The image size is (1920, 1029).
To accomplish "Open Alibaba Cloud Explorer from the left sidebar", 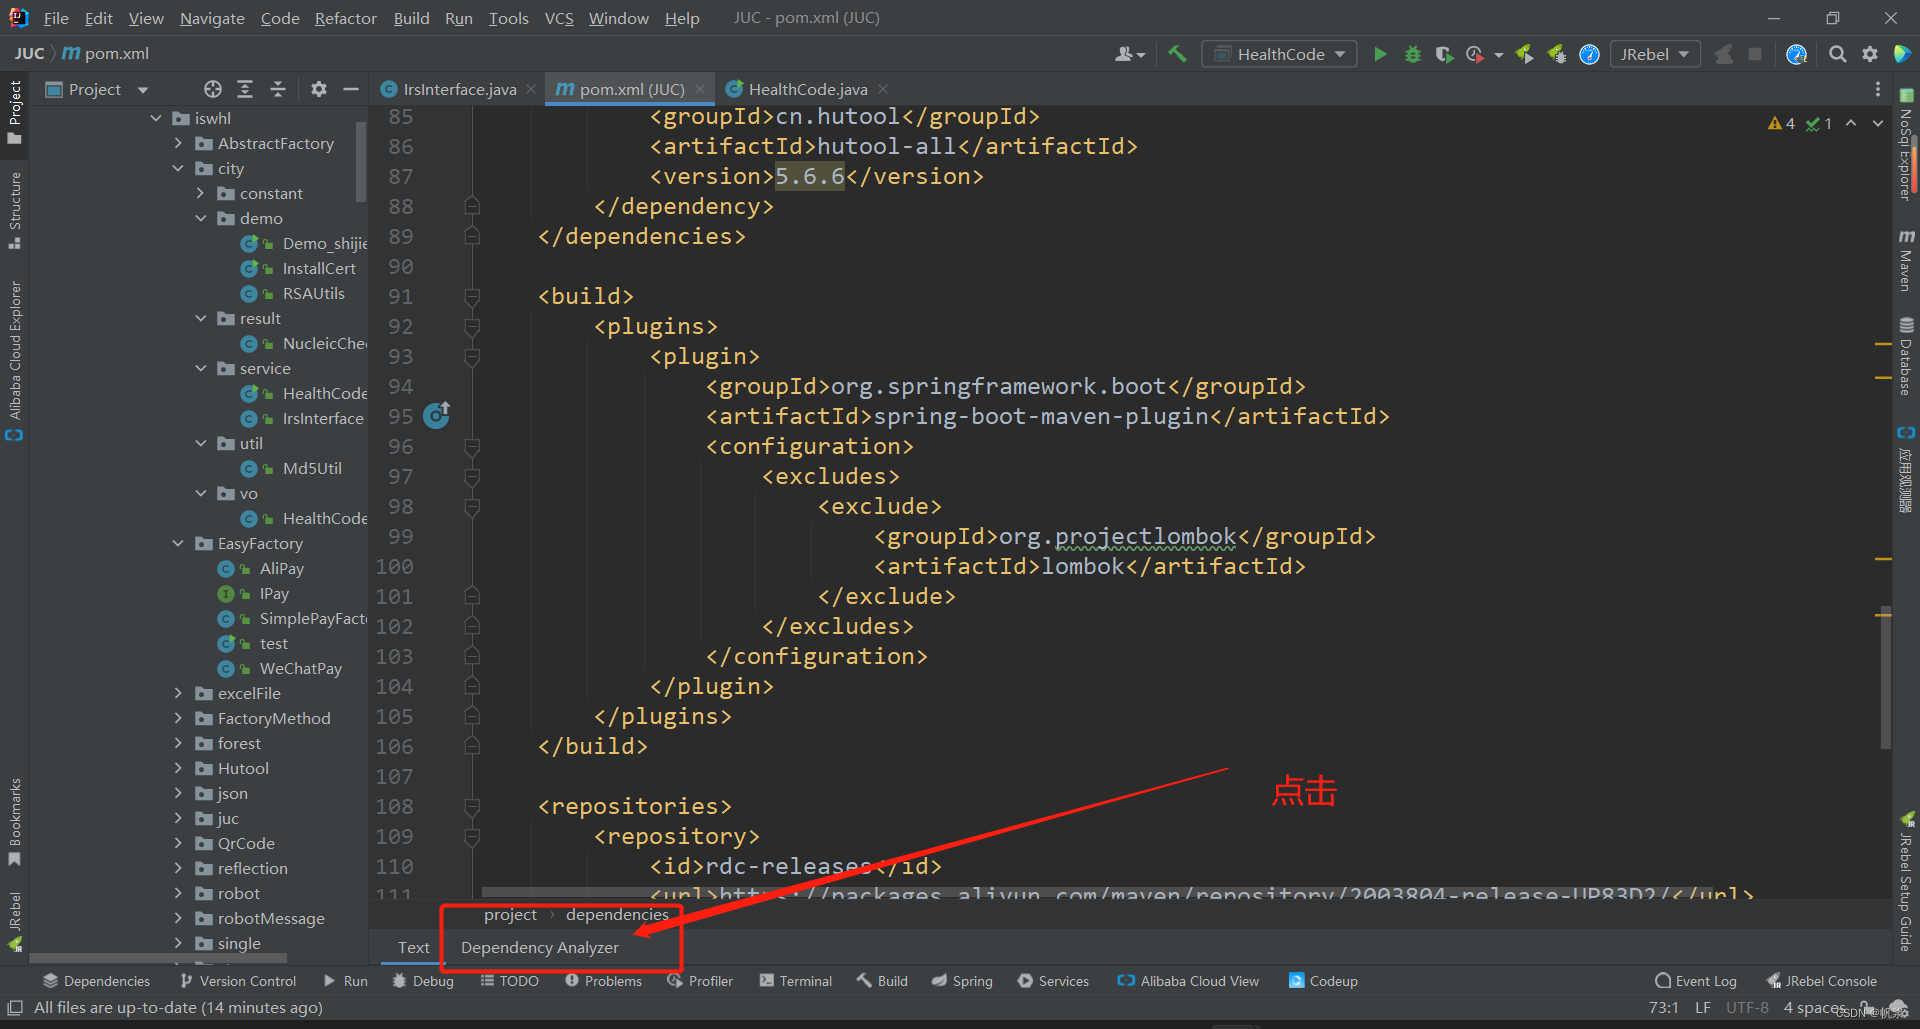I will tap(14, 360).
